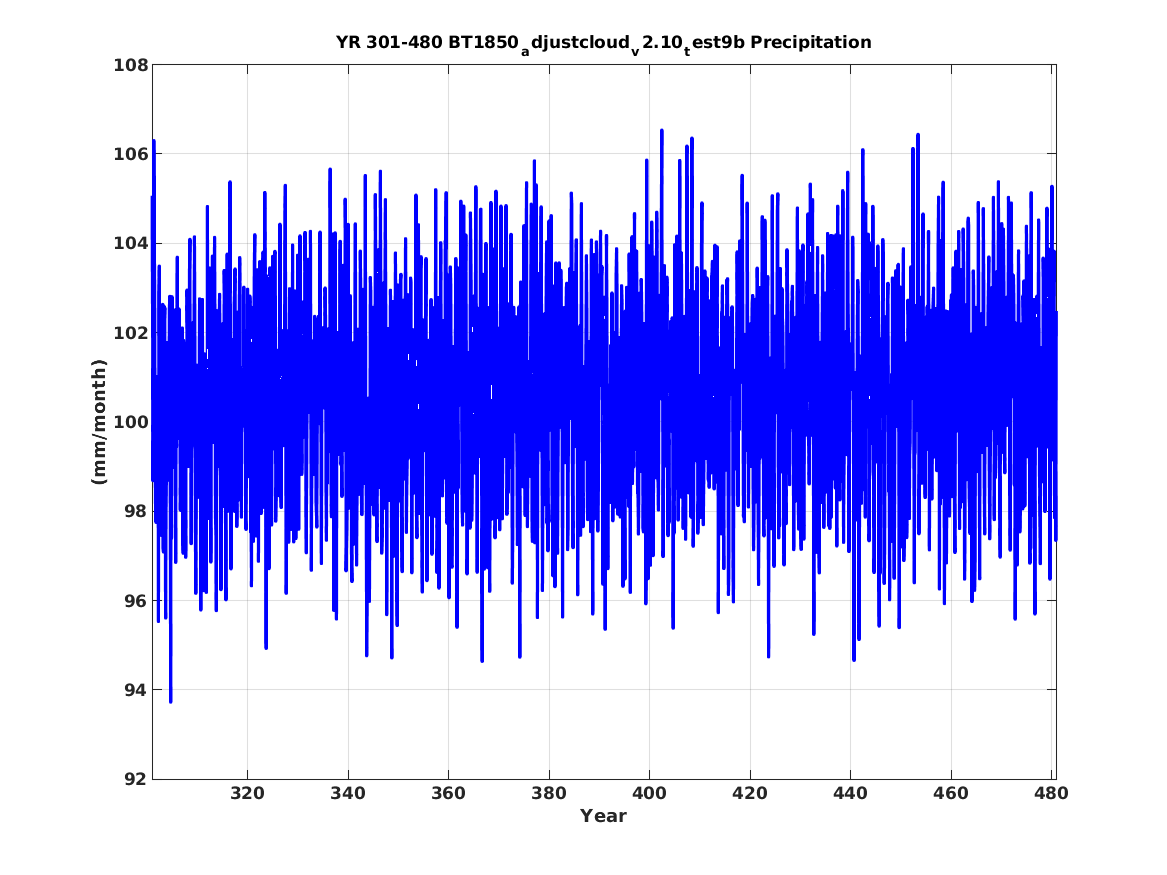1167x875 pixels.
Task: Click x-axis tick label 400
Action: (649, 793)
